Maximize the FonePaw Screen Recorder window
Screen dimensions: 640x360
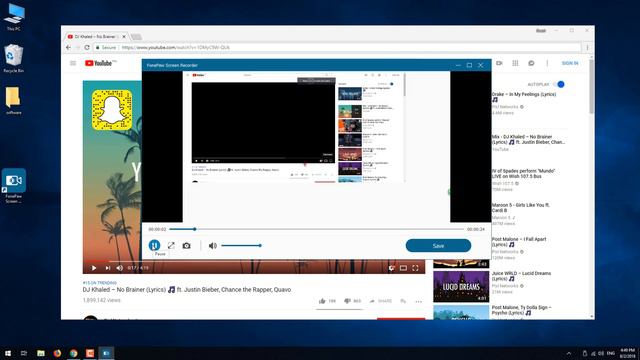point(469,65)
